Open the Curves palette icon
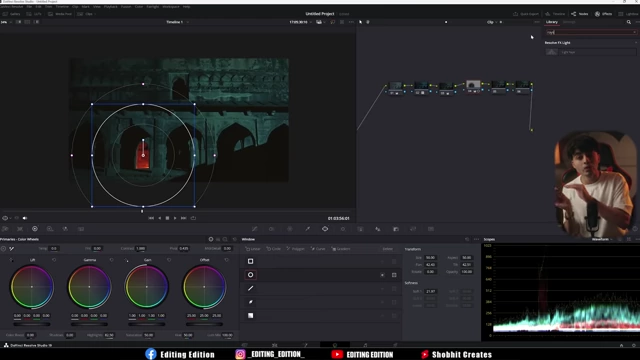 click(254, 229)
